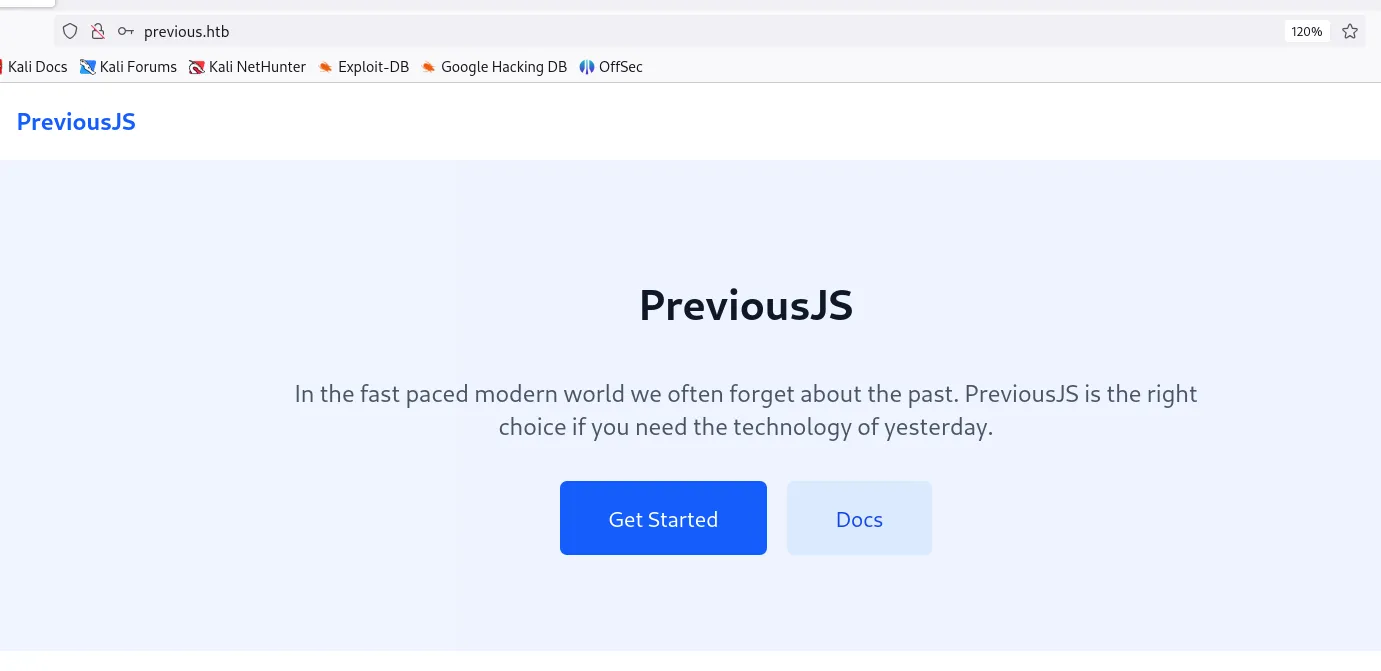The image size is (1381, 671).
Task: Click the tracking protection shield icon
Action: (x=70, y=31)
